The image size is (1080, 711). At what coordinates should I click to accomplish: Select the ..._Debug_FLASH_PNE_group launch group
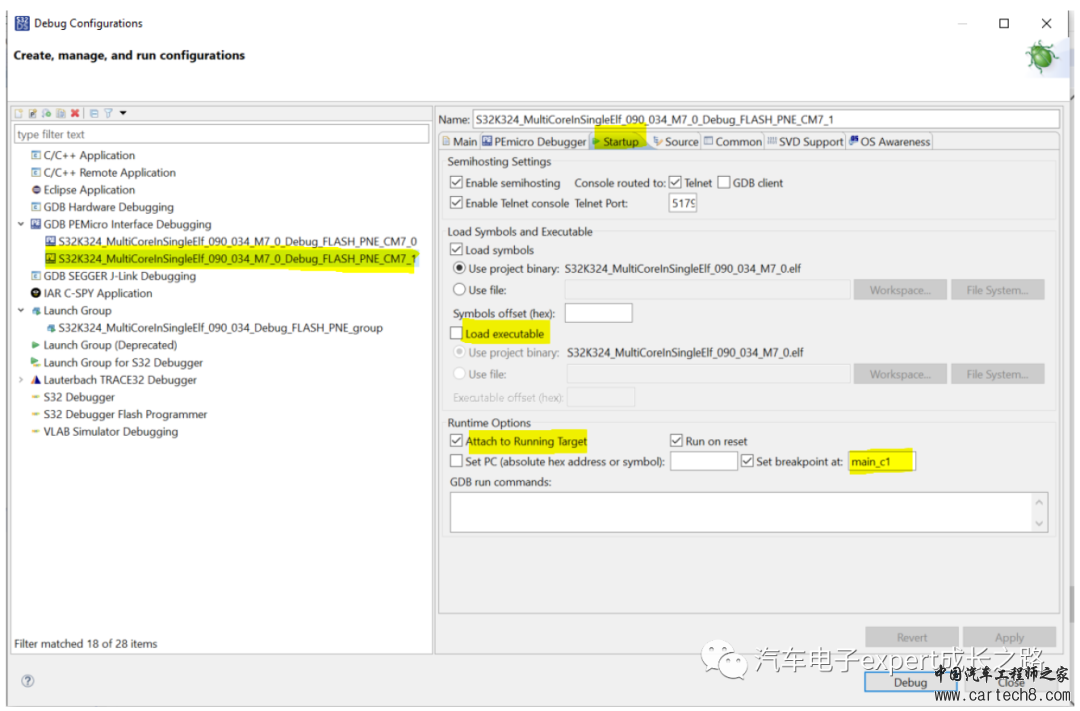(x=220, y=328)
